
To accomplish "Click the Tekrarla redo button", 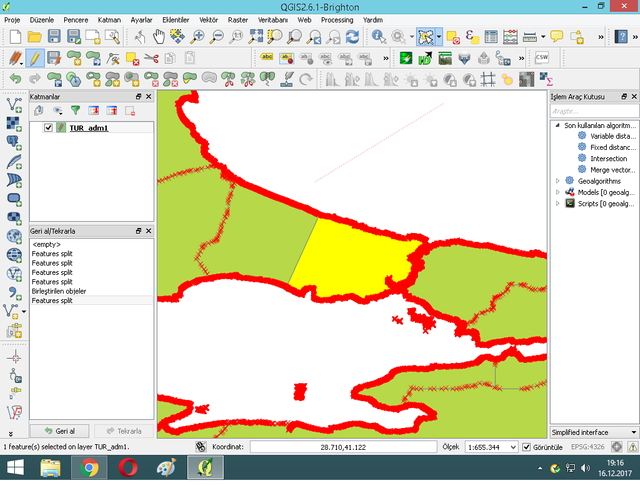I will coord(124,431).
